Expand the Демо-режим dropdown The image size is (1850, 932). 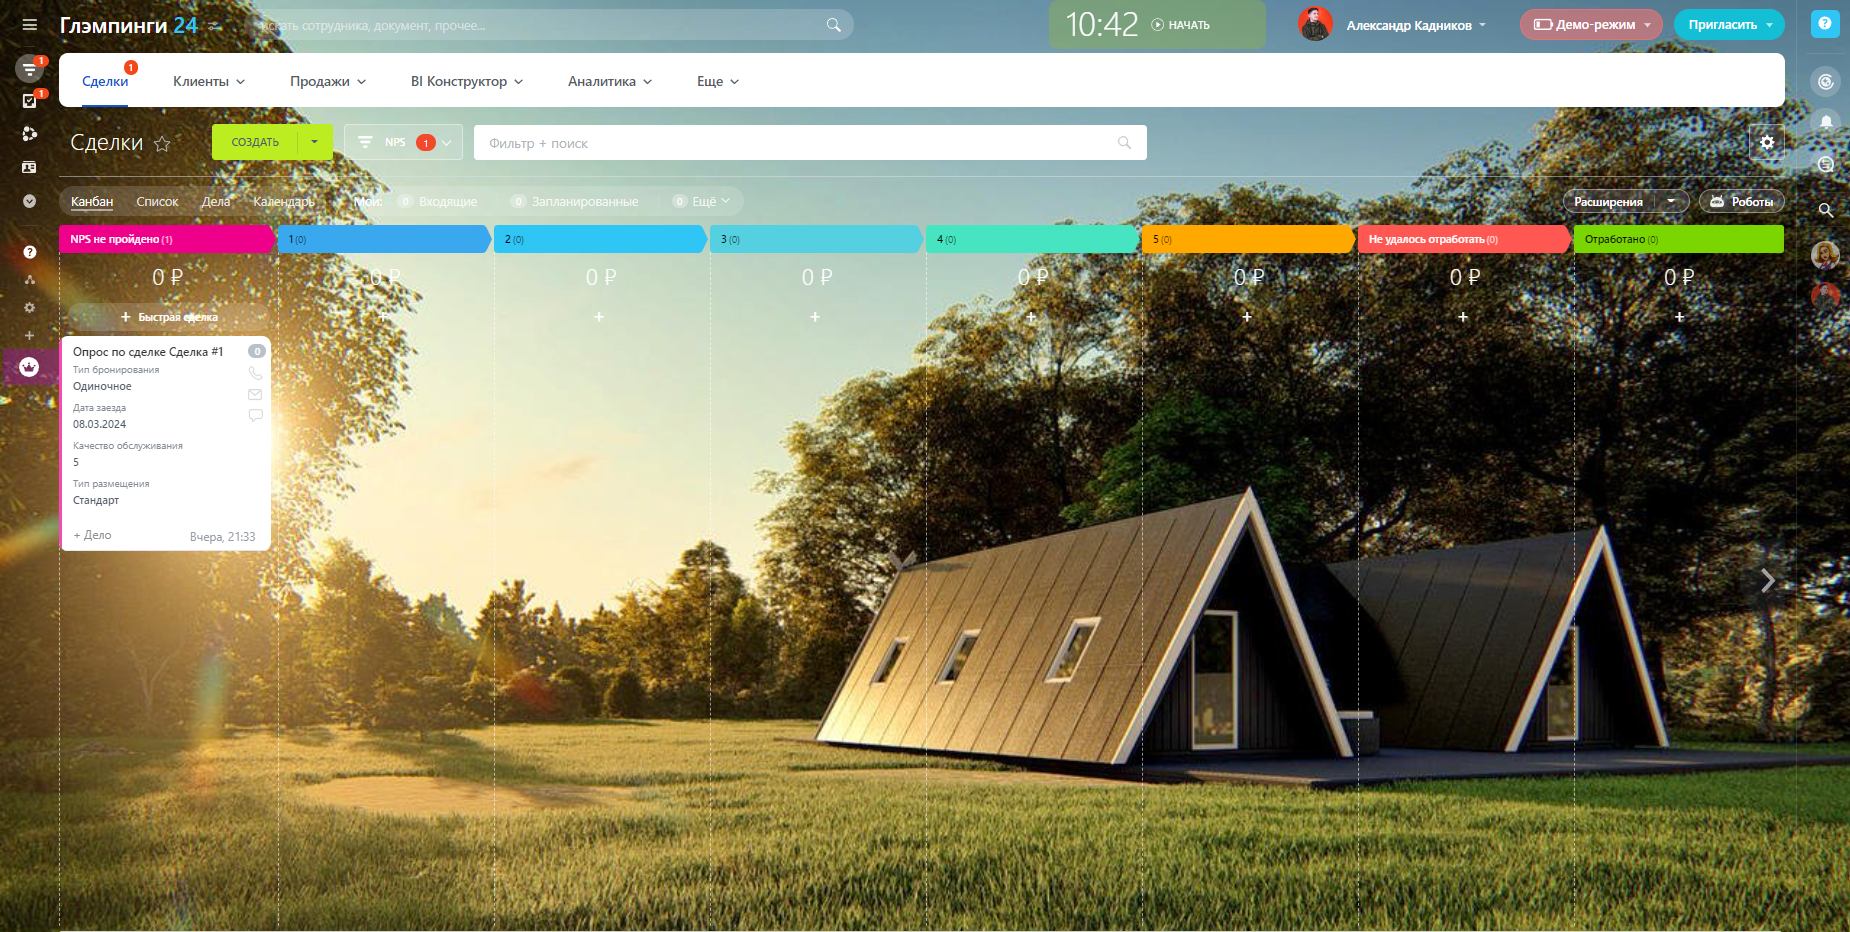pyautogui.click(x=1647, y=25)
